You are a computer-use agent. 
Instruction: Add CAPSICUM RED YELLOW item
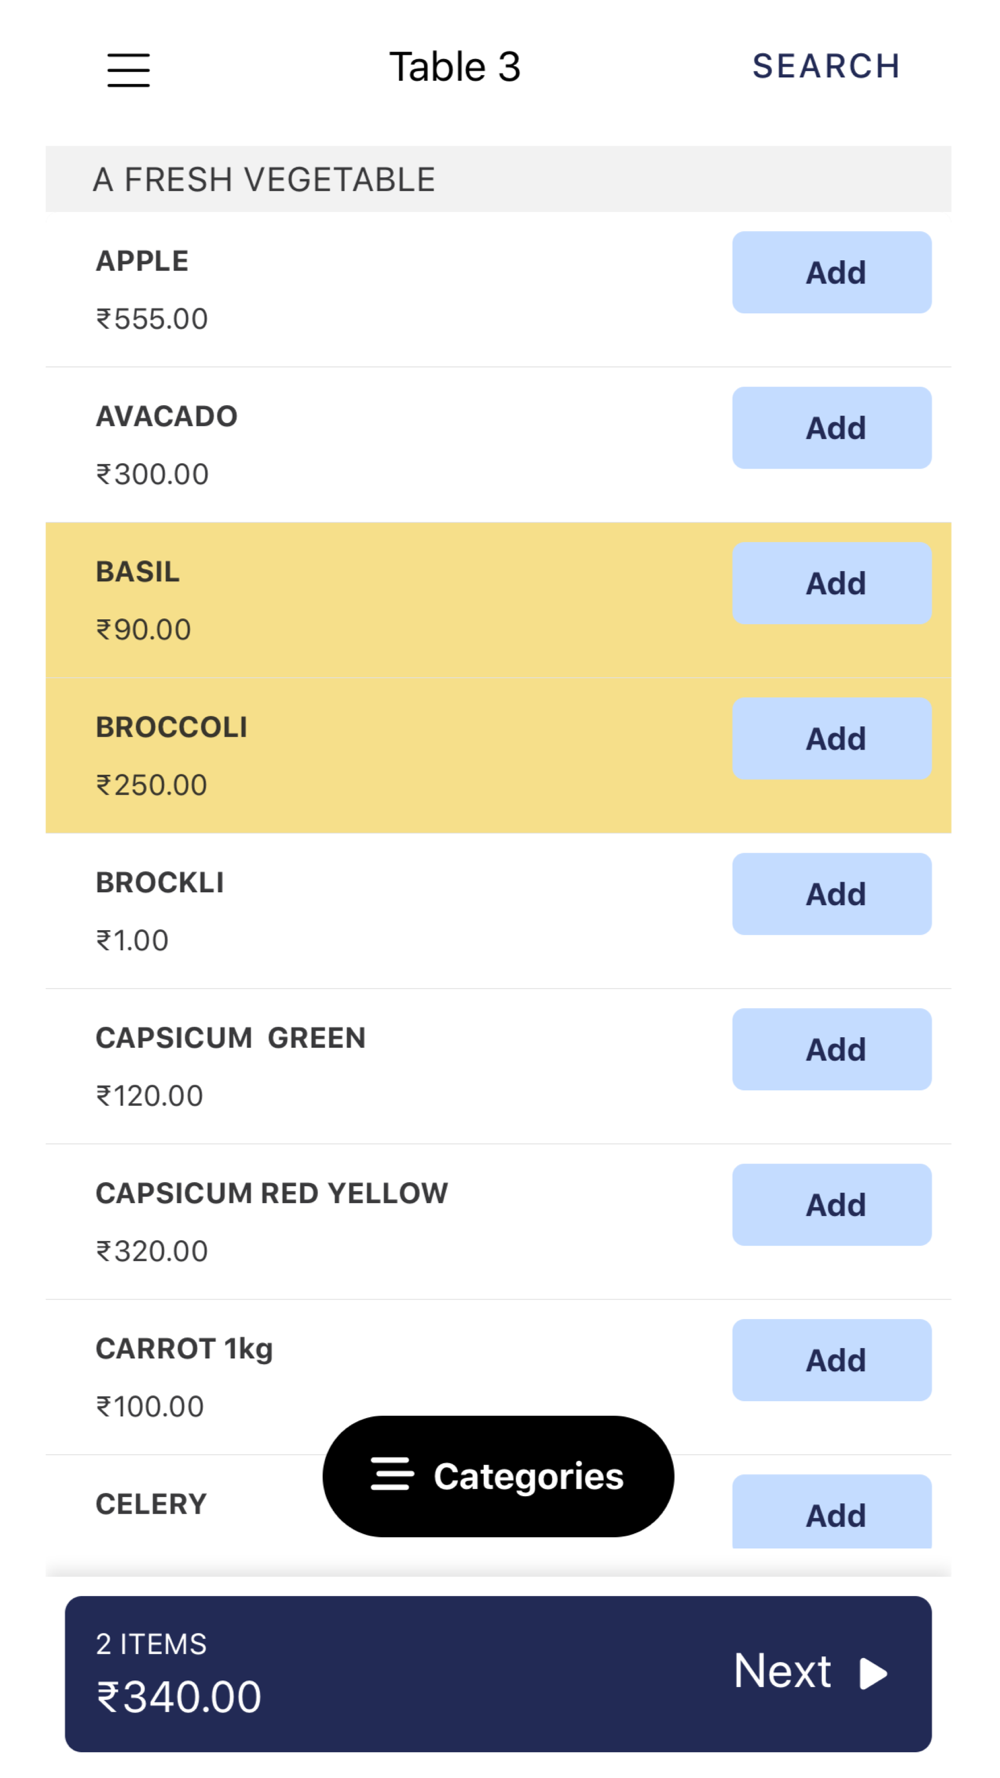[831, 1205]
